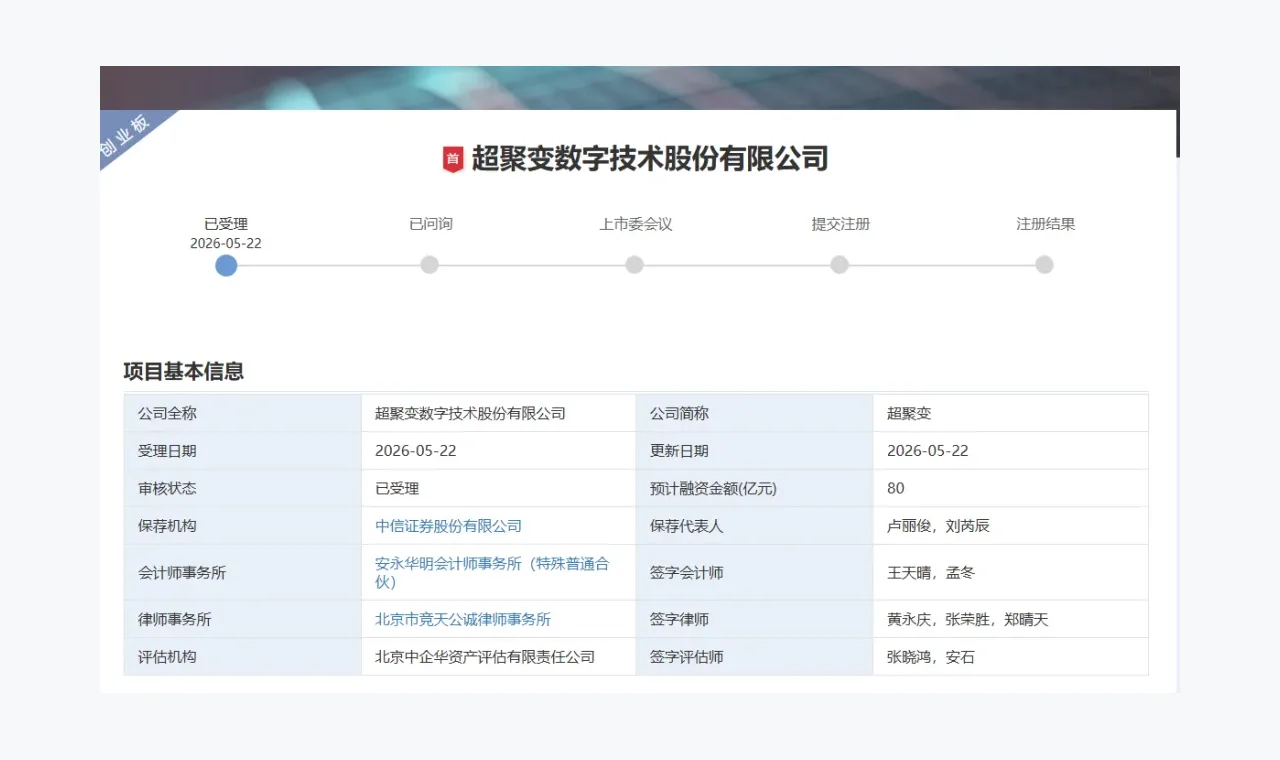Click 北京中企华资产评估有限责任公司 value
Viewport: 1280px width, 760px height.
[485, 657]
